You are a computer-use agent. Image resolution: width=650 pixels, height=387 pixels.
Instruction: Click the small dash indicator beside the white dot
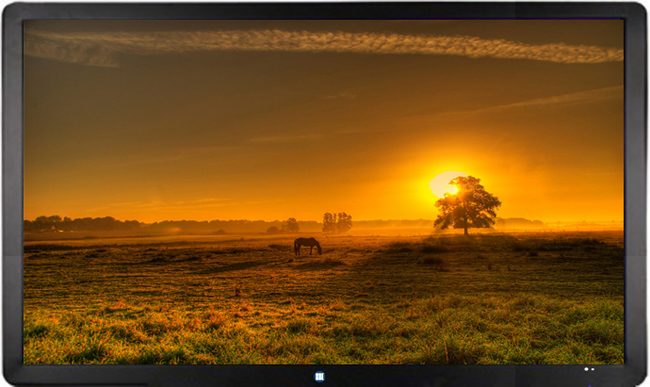(x=592, y=369)
